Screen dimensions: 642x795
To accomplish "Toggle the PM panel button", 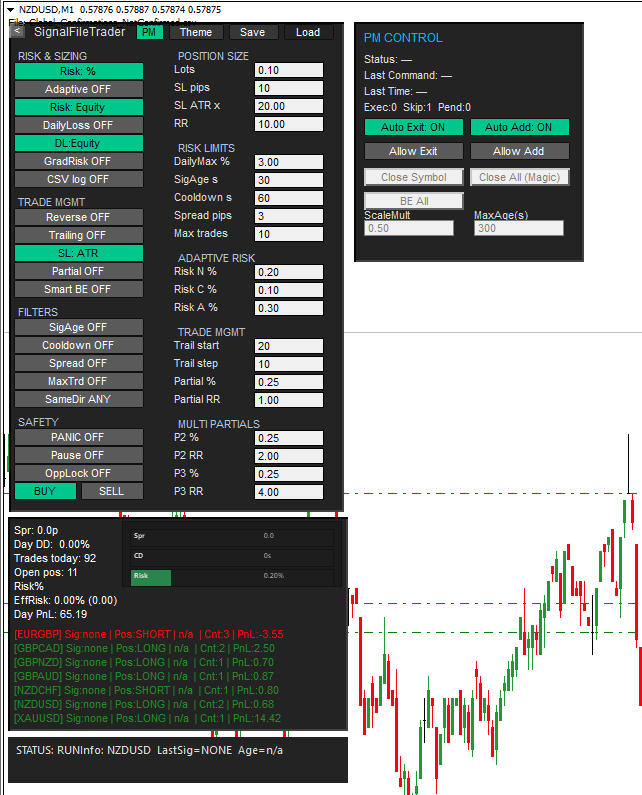I will pyautogui.click(x=150, y=32).
